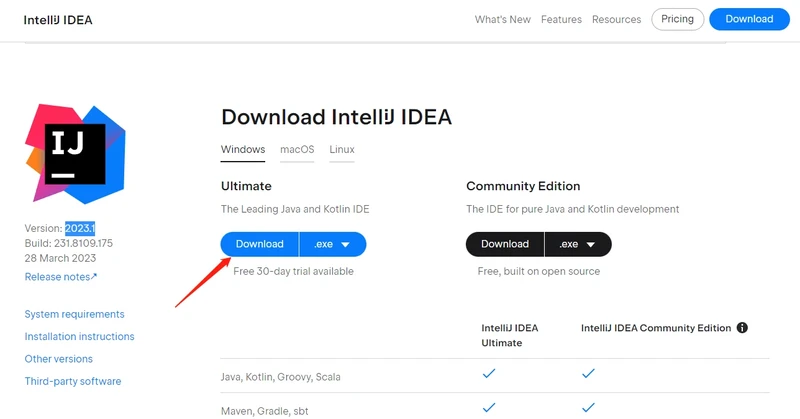Click the Community checkmark for Java, Kotlin row
800x419 pixels.
point(588,374)
